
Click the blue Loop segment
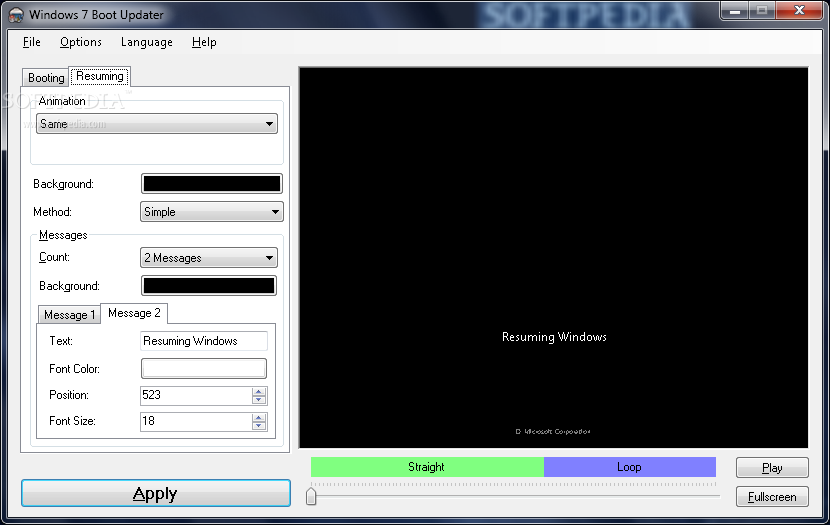click(x=630, y=467)
